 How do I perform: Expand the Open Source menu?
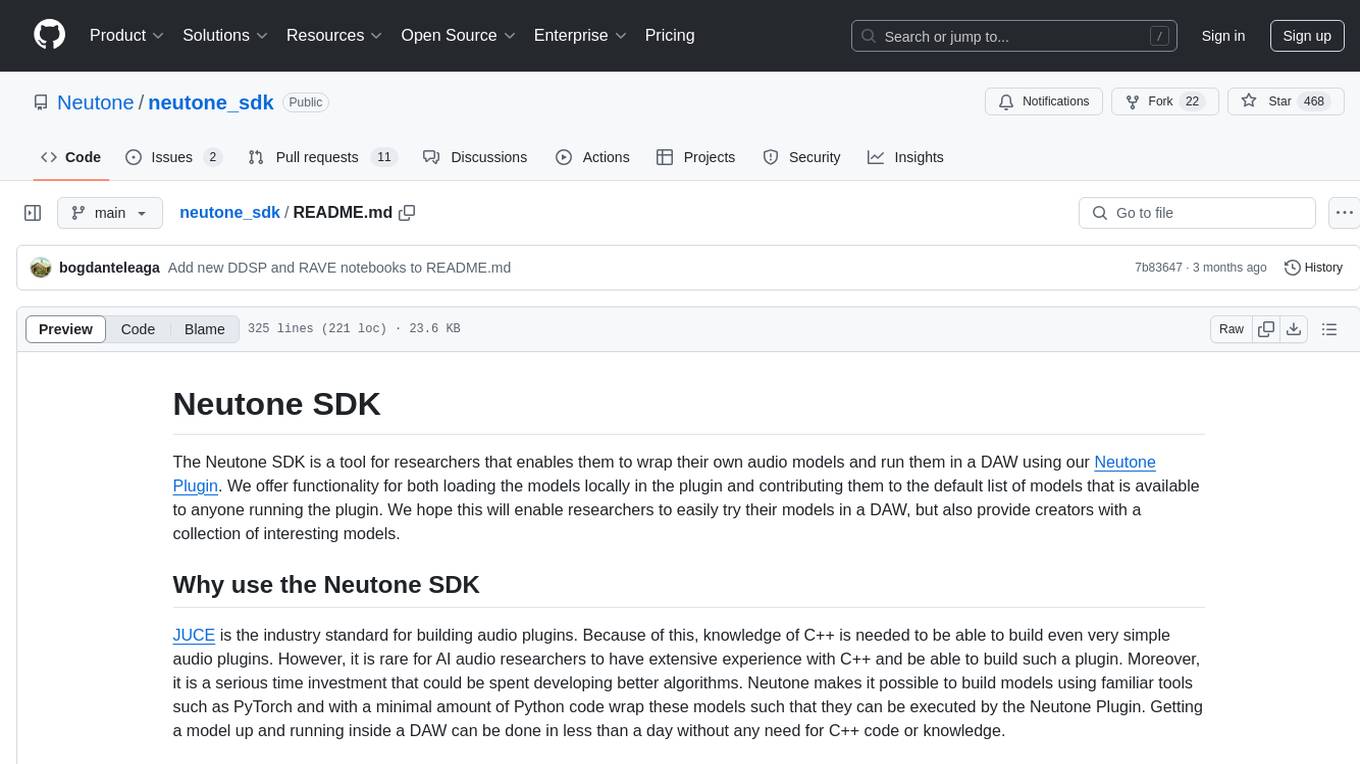pyautogui.click(x=458, y=35)
